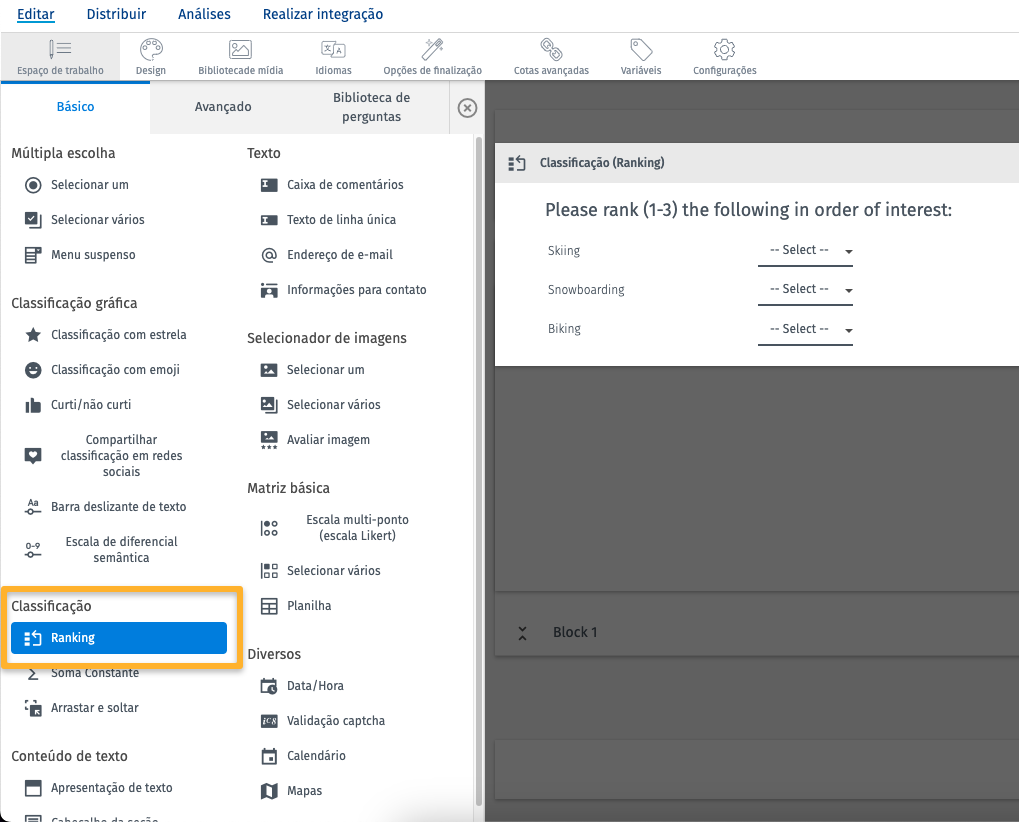Add a Validação captcha question

click(323, 721)
